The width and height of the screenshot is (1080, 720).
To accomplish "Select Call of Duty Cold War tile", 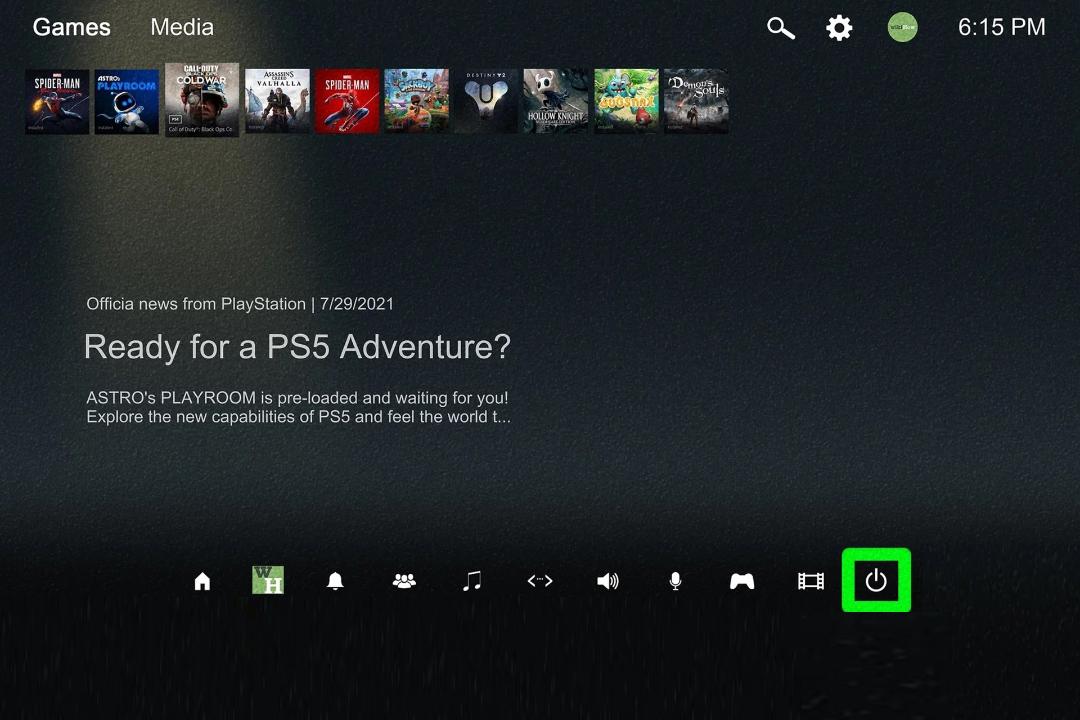I will pyautogui.click(x=202, y=100).
